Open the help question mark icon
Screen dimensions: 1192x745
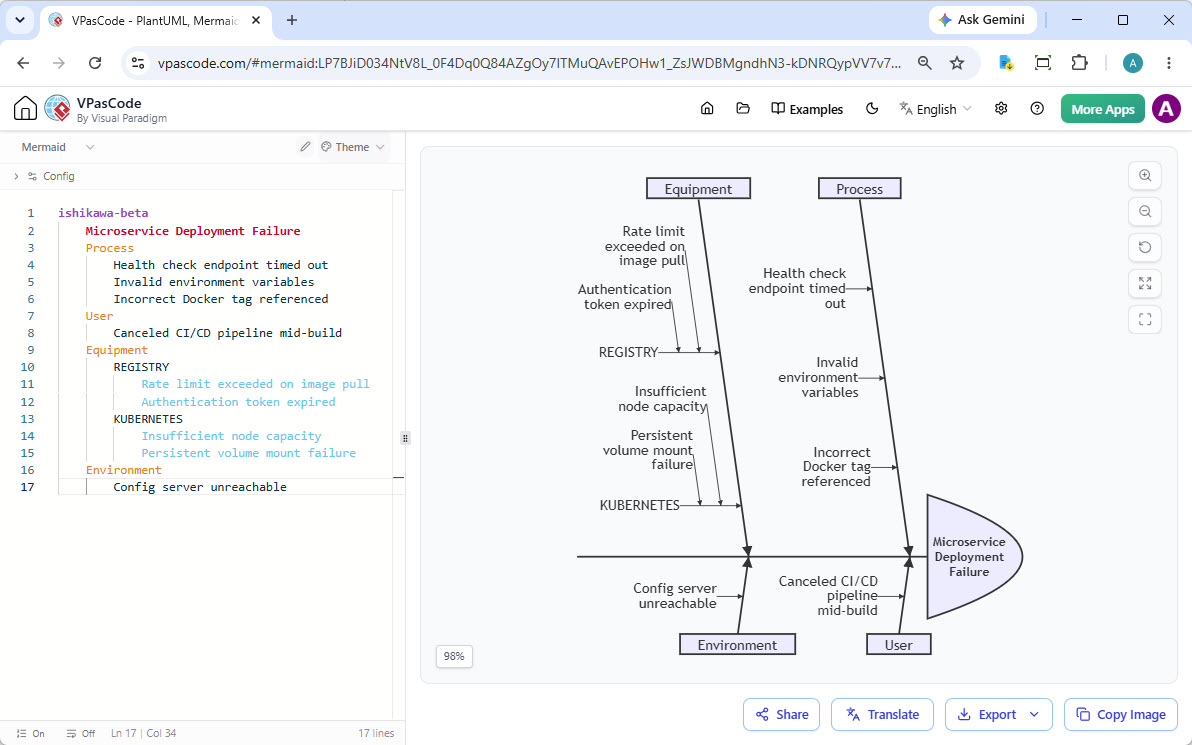coord(1037,109)
